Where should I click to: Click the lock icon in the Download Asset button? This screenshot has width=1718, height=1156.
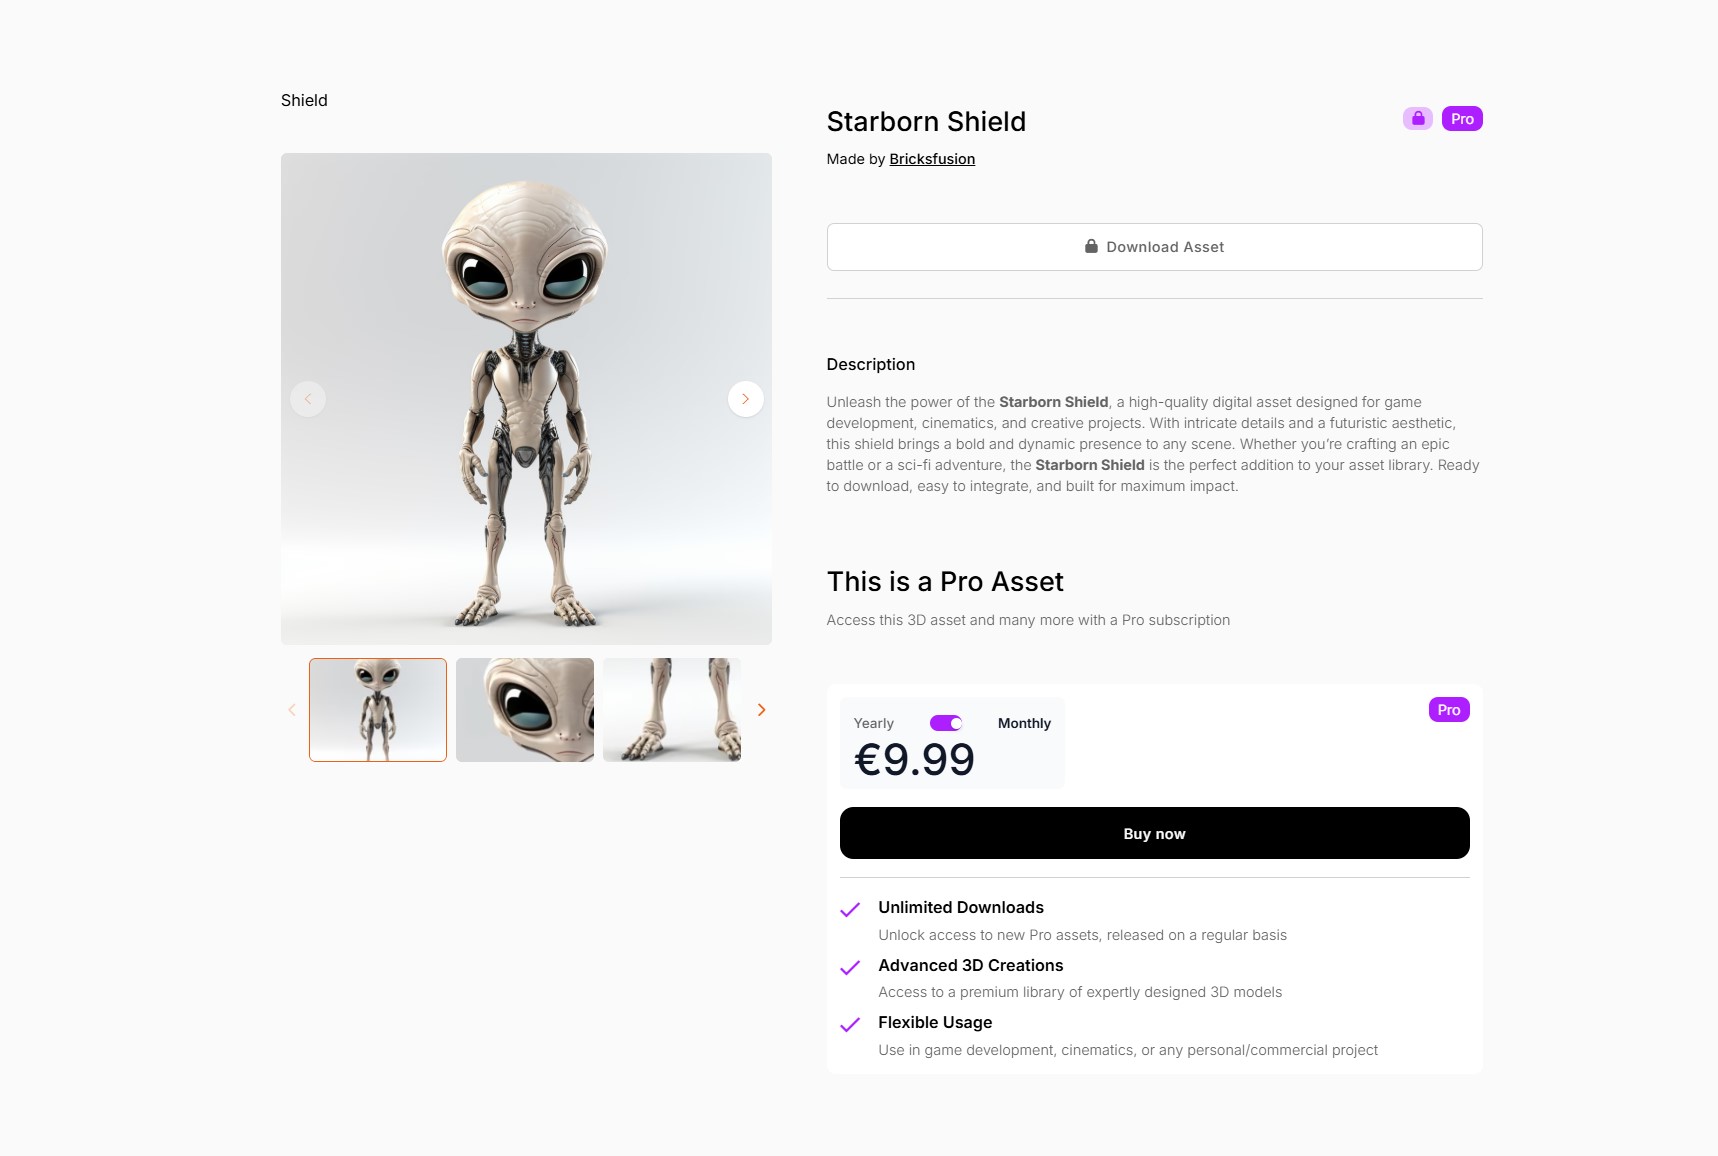1091,246
